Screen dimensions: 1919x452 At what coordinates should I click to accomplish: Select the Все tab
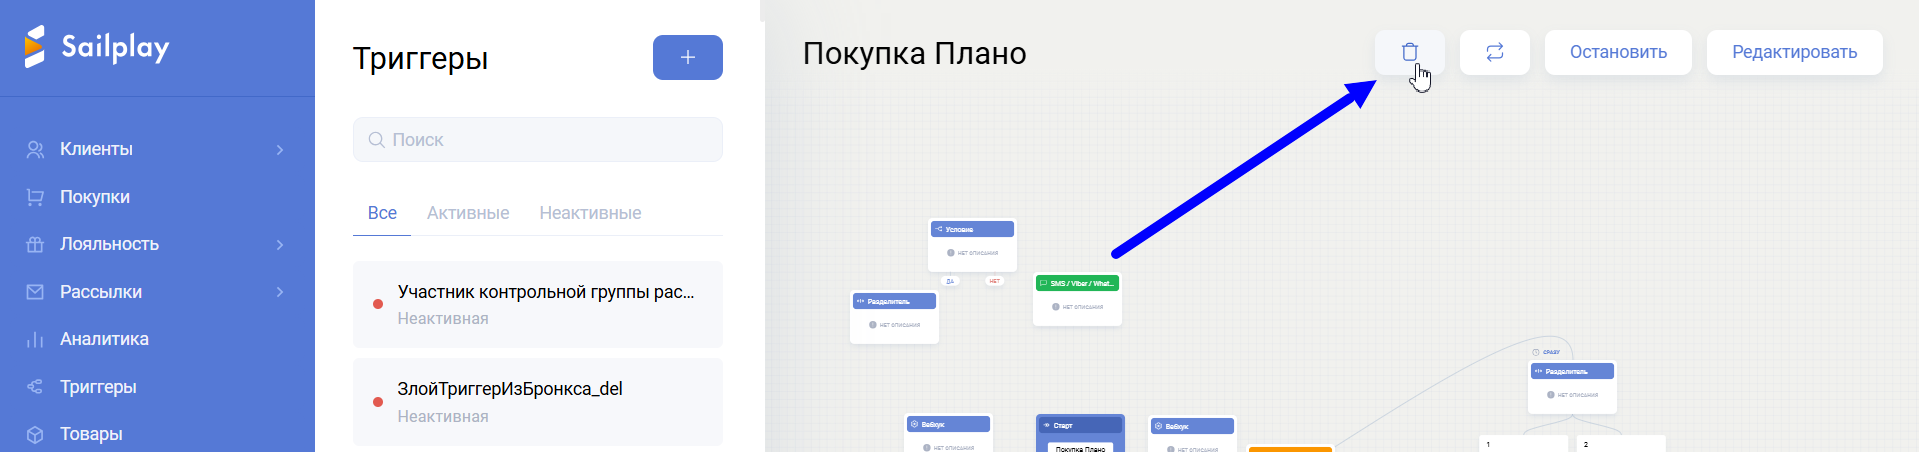[x=382, y=213]
